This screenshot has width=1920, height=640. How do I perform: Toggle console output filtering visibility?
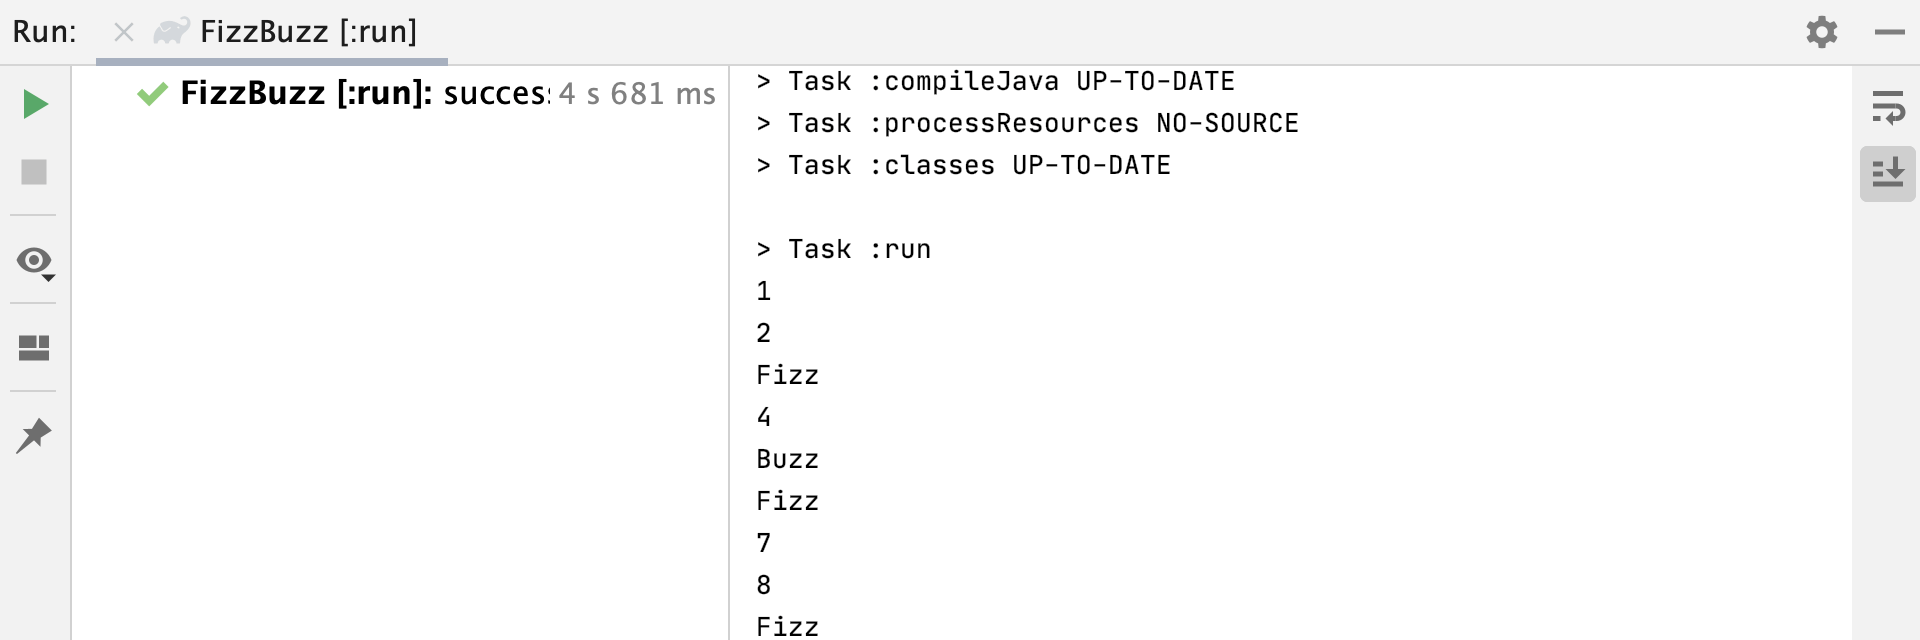coord(32,261)
